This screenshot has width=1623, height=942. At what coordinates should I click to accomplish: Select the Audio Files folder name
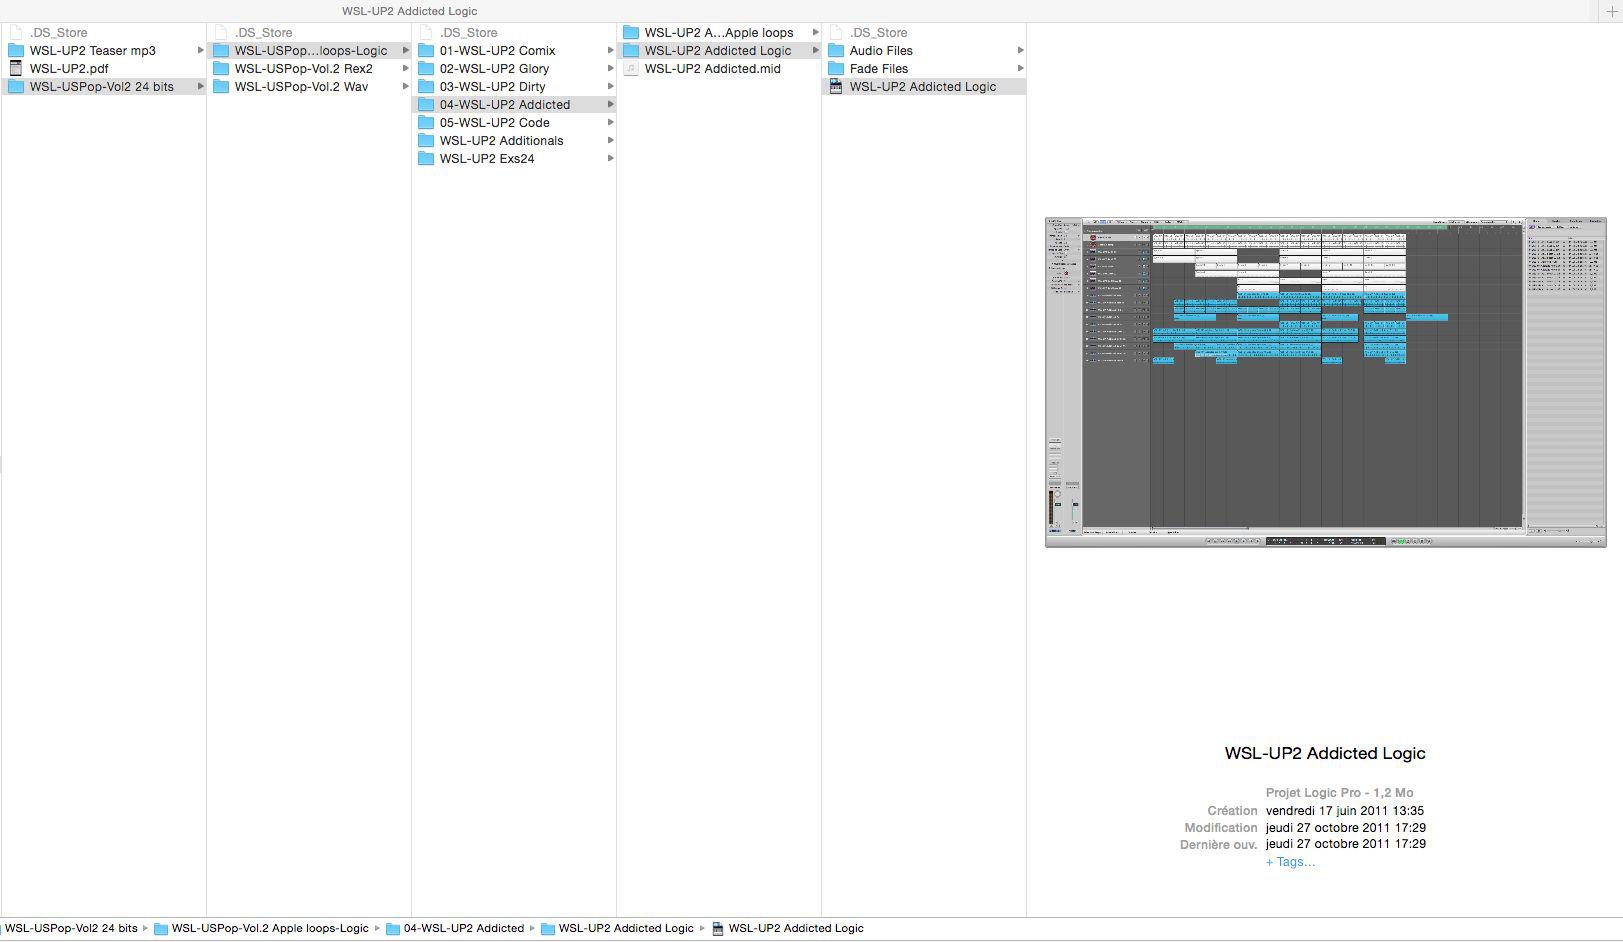881,50
